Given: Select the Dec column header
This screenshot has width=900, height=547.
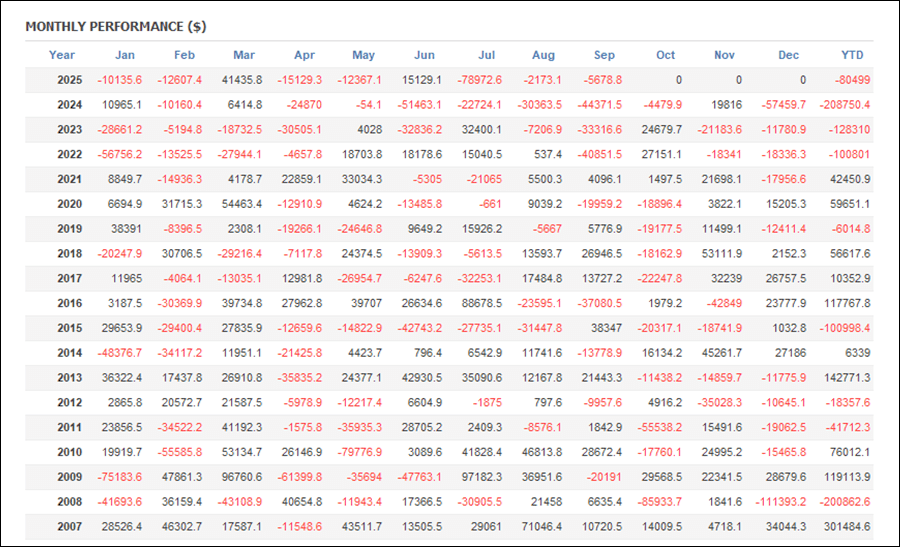Looking at the screenshot, I should click(789, 55).
